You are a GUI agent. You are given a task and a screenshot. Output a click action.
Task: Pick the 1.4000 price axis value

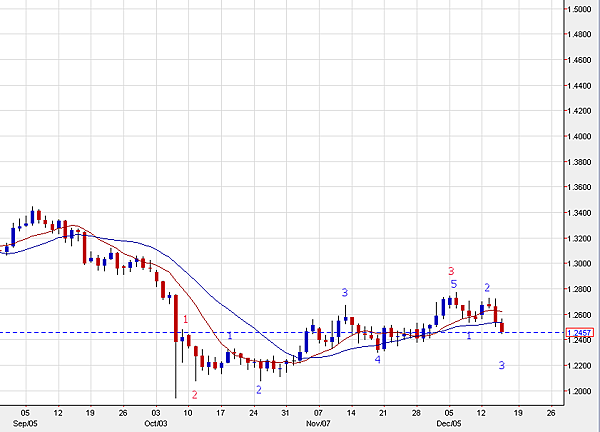tap(579, 137)
